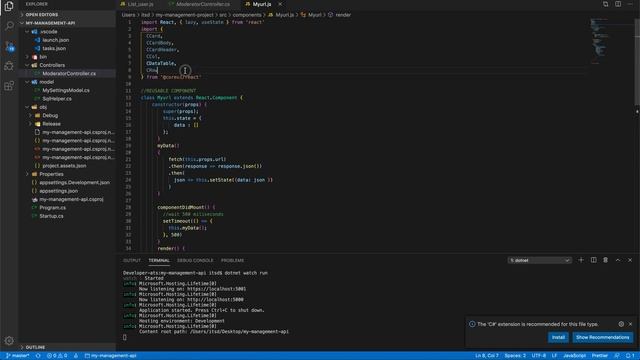Select terminal from the dotnet dropdown
This screenshot has height=360, width=640.
coord(539,260)
